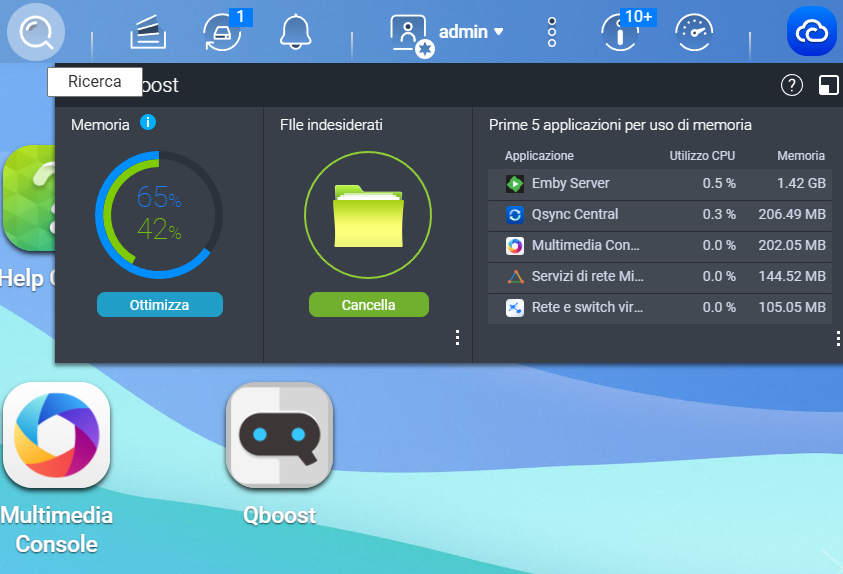Click the 65% memory percentage
843x574 pixels.
159,197
